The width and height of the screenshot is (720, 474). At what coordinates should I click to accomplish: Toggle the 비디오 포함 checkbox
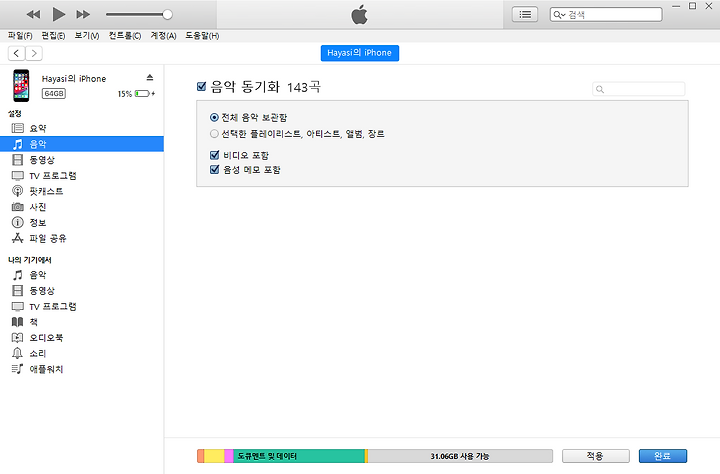(214, 155)
